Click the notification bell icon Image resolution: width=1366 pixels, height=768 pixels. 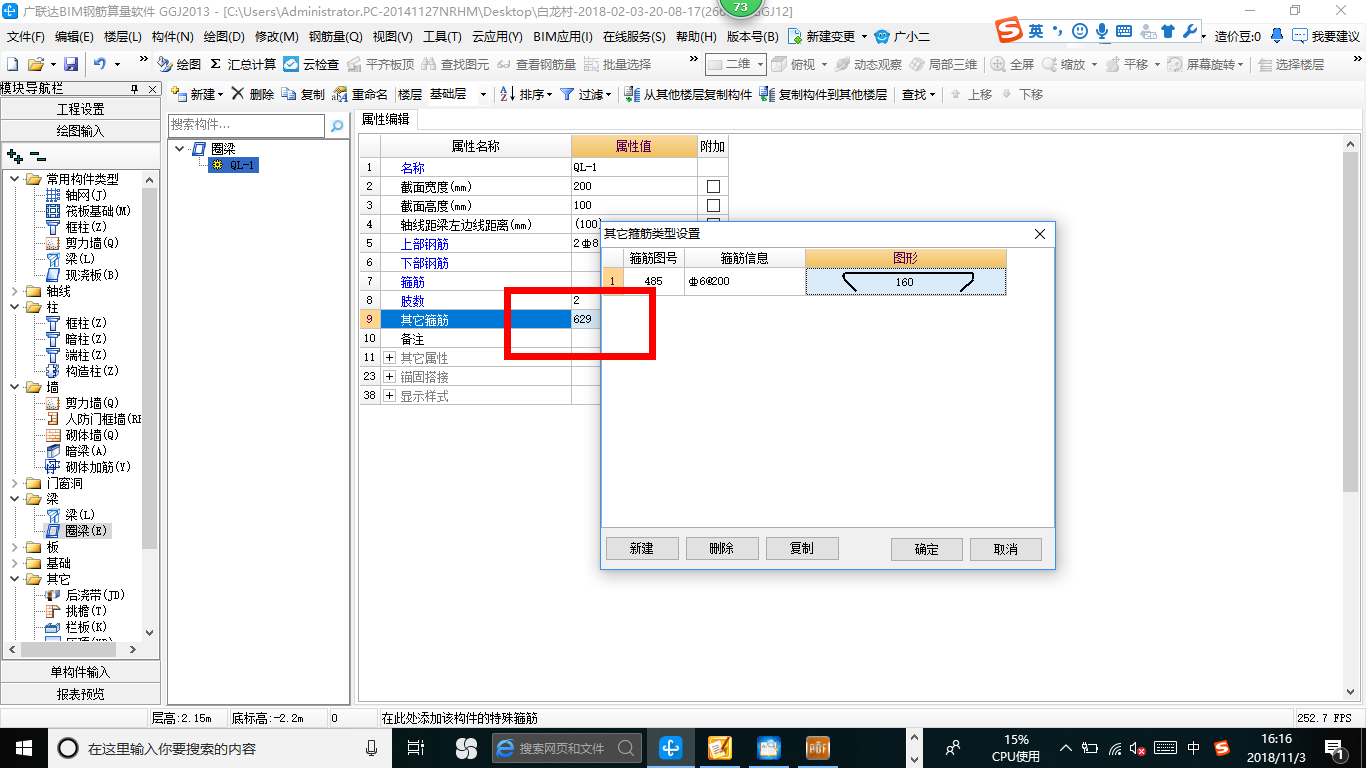click(x=1276, y=36)
